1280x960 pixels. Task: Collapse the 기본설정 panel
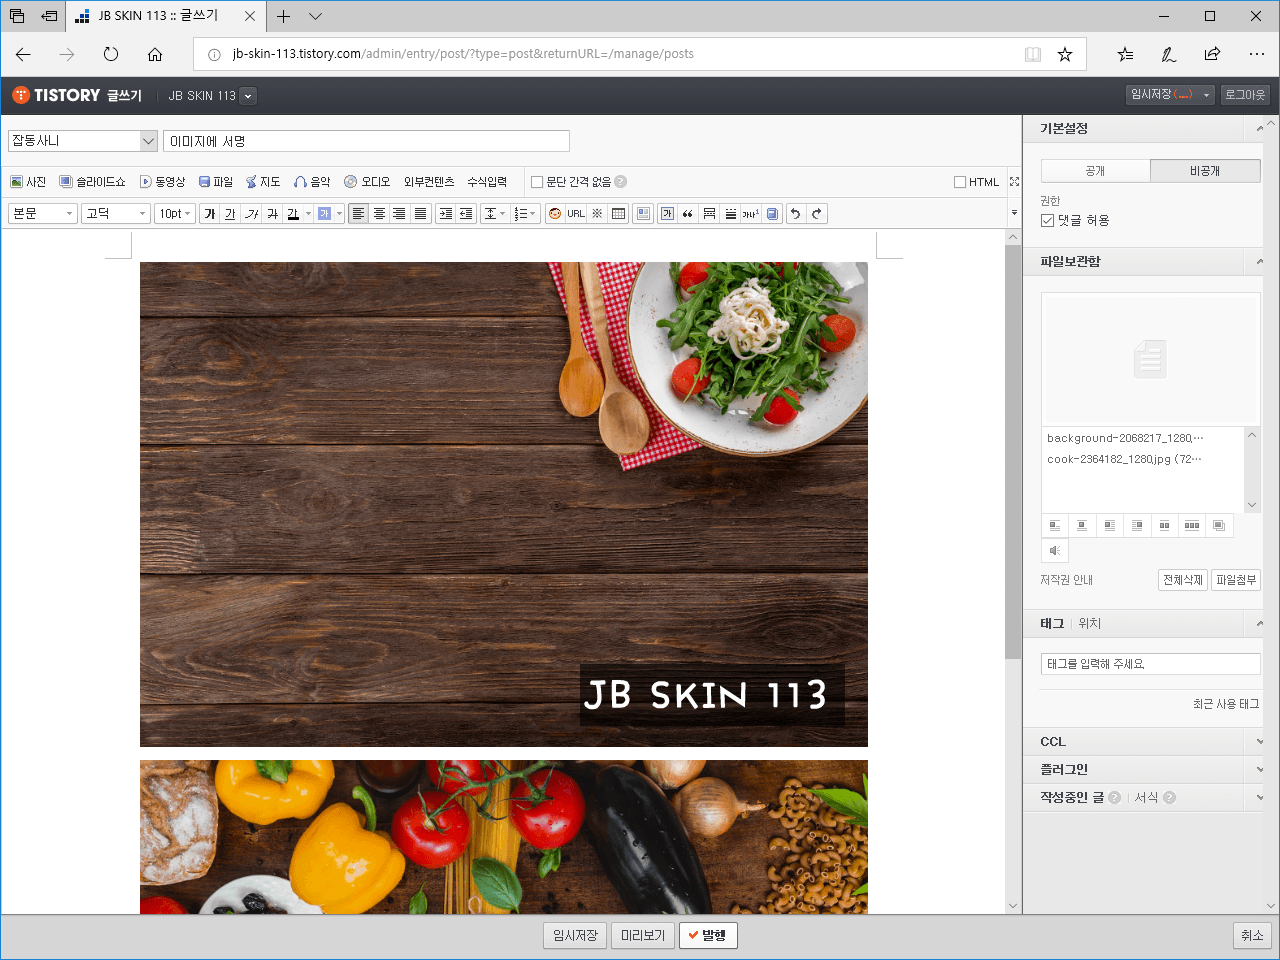(x=1259, y=129)
